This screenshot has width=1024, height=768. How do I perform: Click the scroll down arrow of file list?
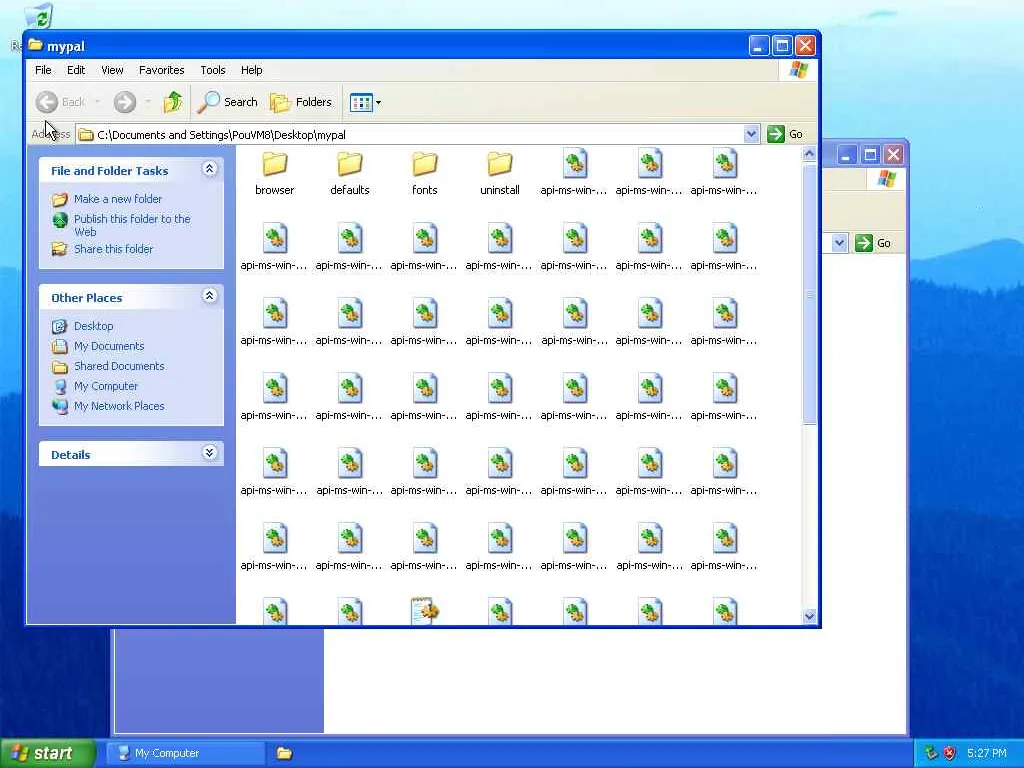point(809,616)
